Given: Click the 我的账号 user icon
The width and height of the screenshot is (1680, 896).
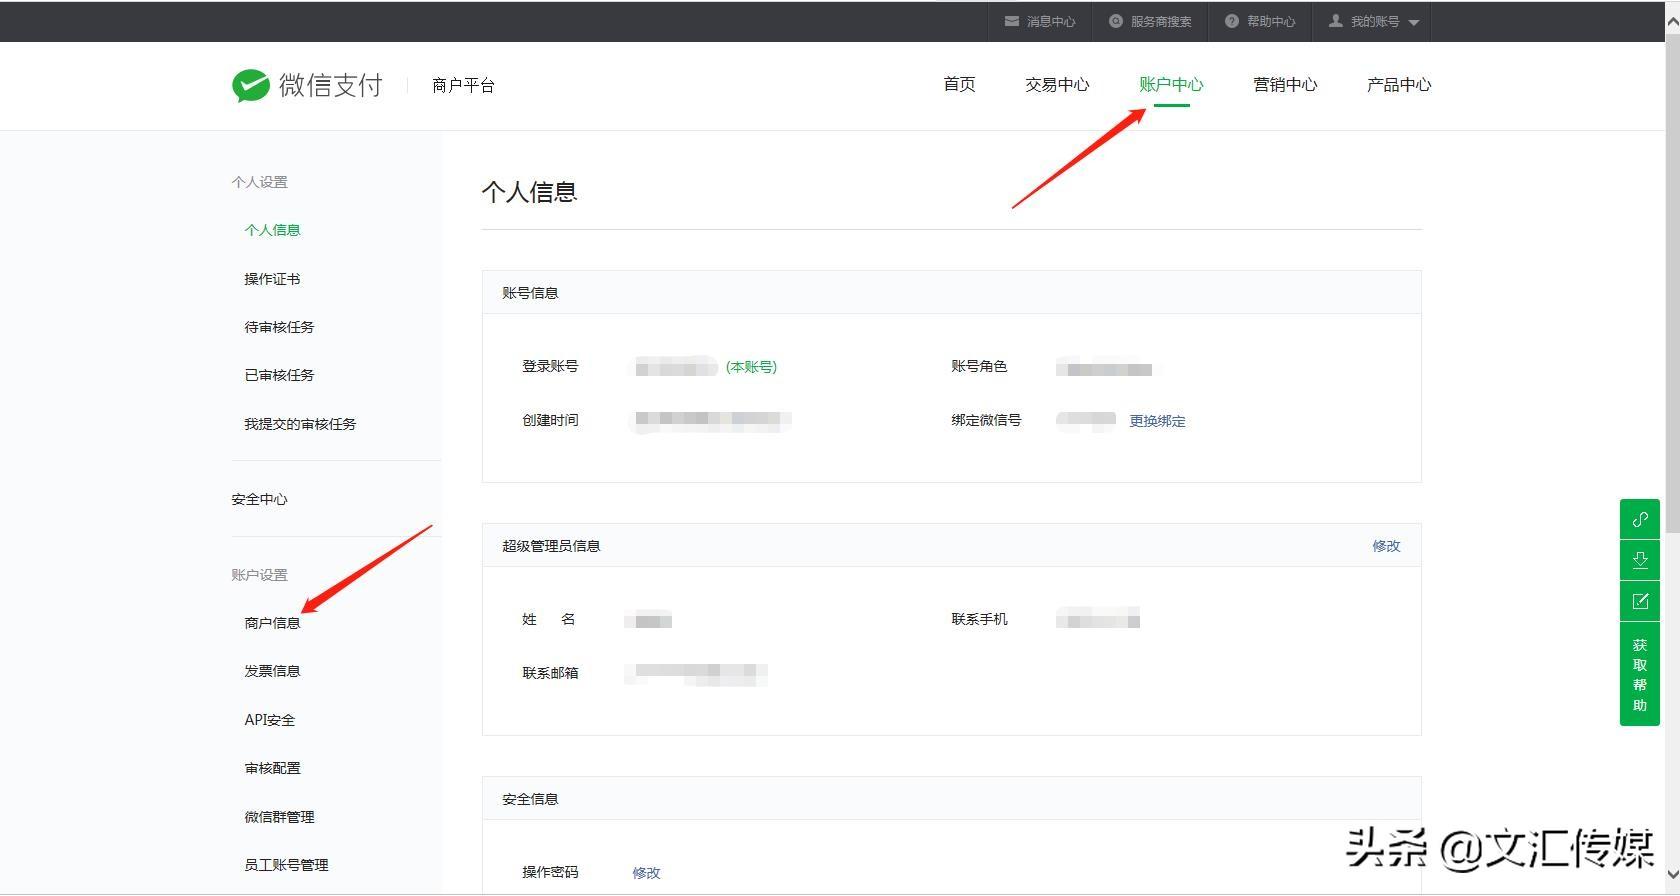Looking at the screenshot, I should pyautogui.click(x=1335, y=21).
